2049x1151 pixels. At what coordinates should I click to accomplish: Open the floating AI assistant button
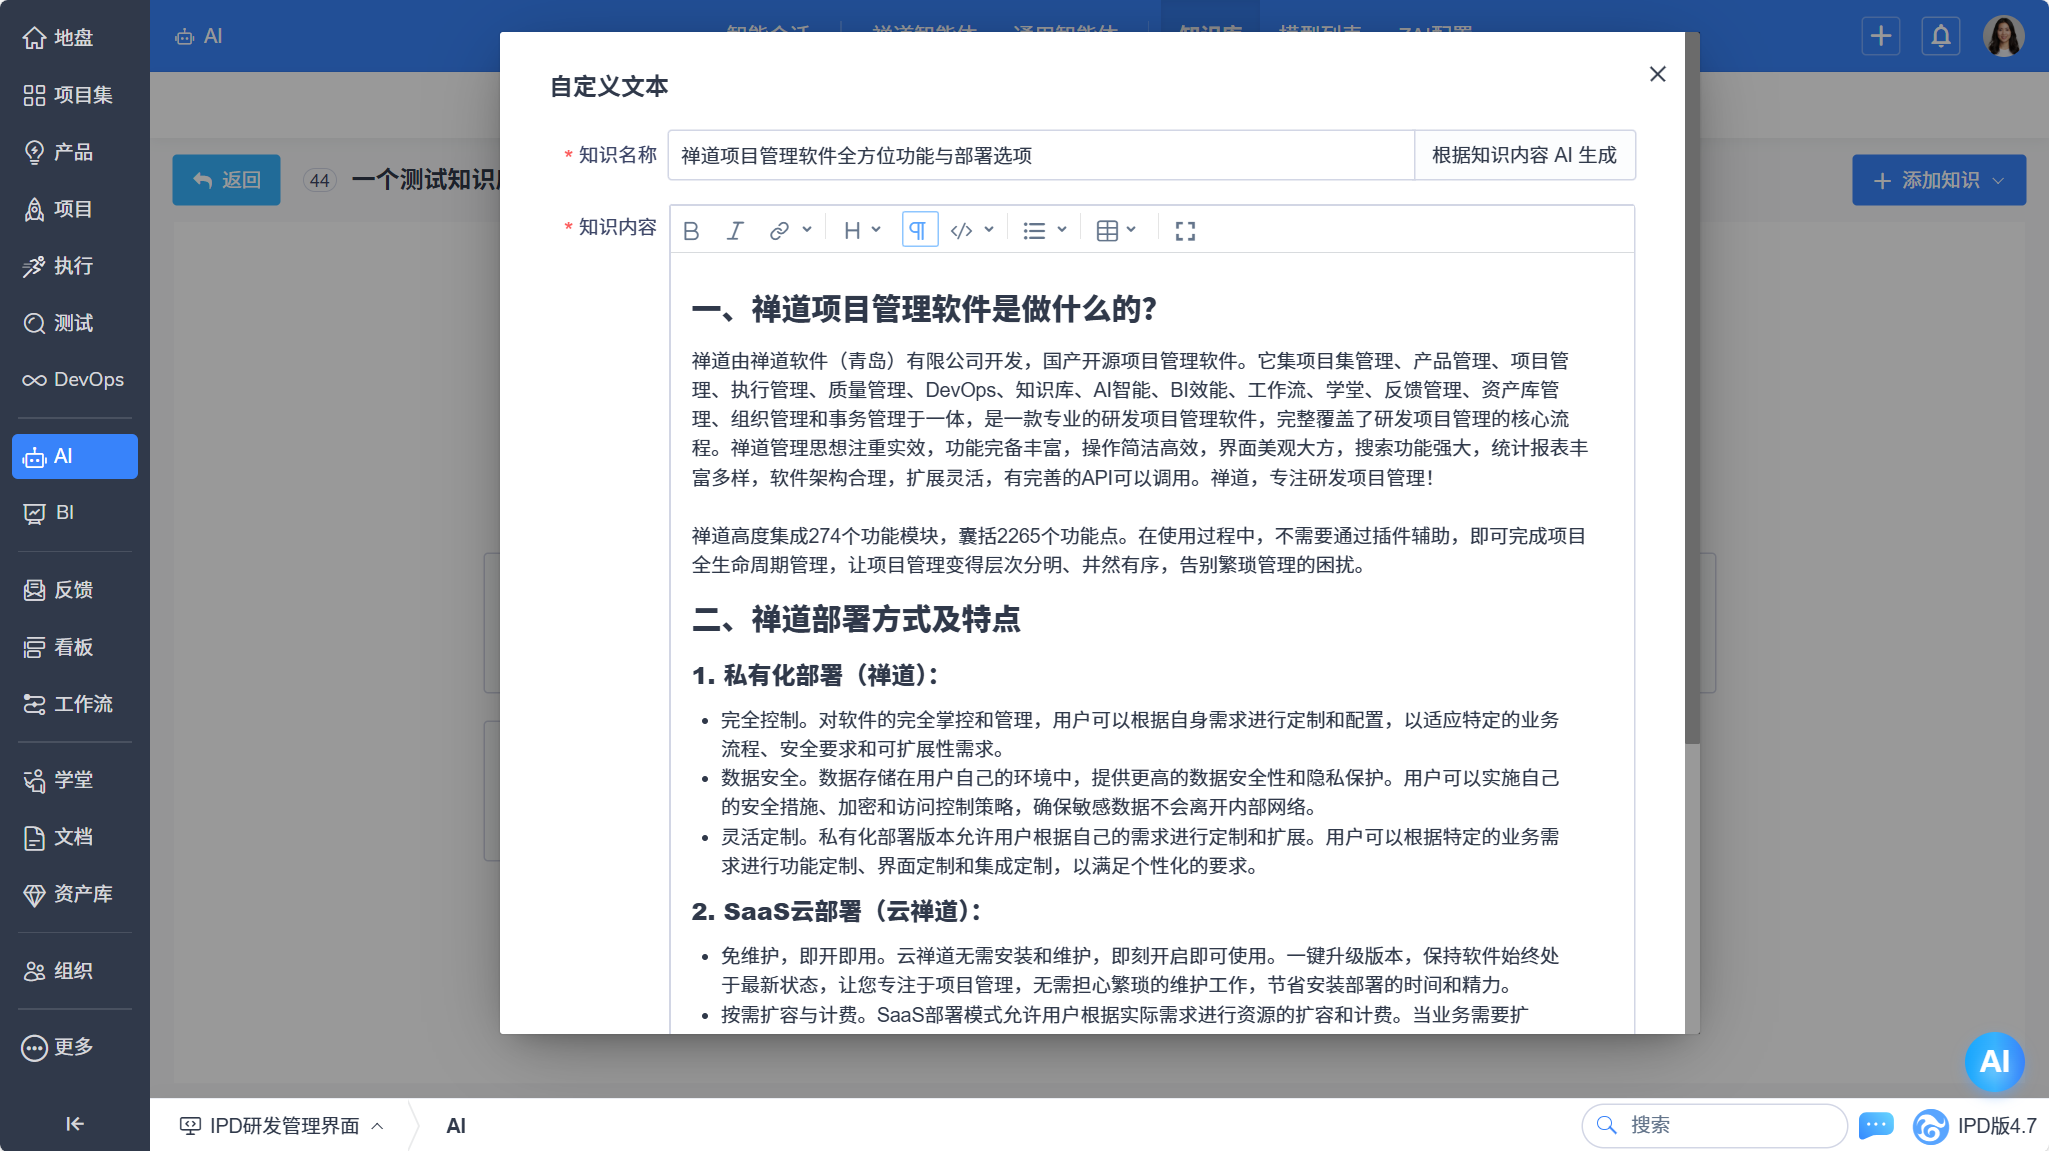(x=1994, y=1061)
